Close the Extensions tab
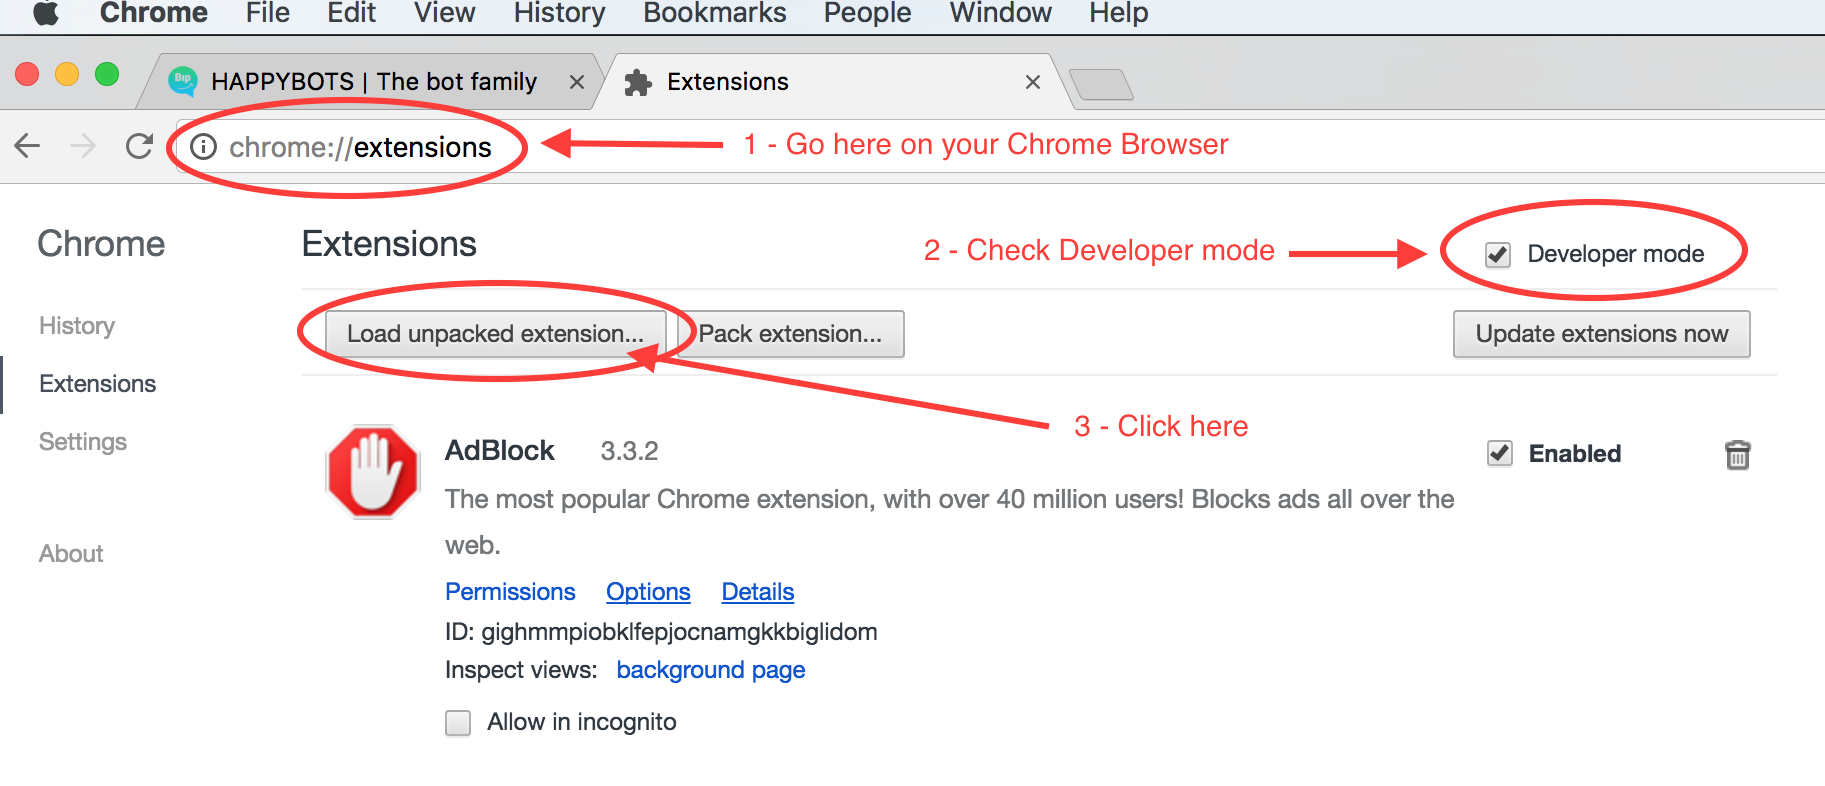 tap(1033, 82)
